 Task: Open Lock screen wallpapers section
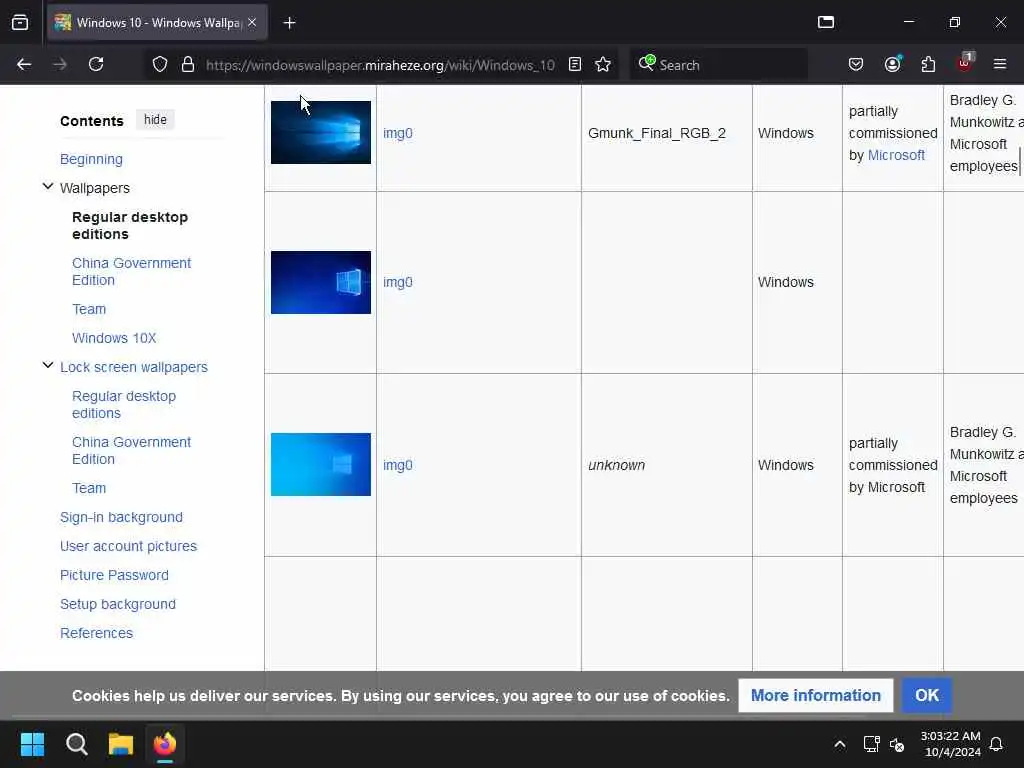[134, 367]
